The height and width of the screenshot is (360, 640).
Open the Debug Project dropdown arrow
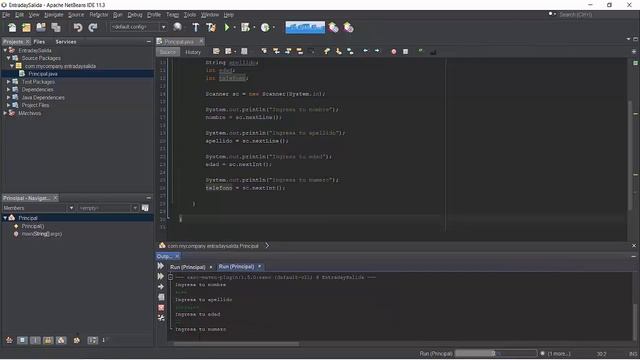point(254,27)
